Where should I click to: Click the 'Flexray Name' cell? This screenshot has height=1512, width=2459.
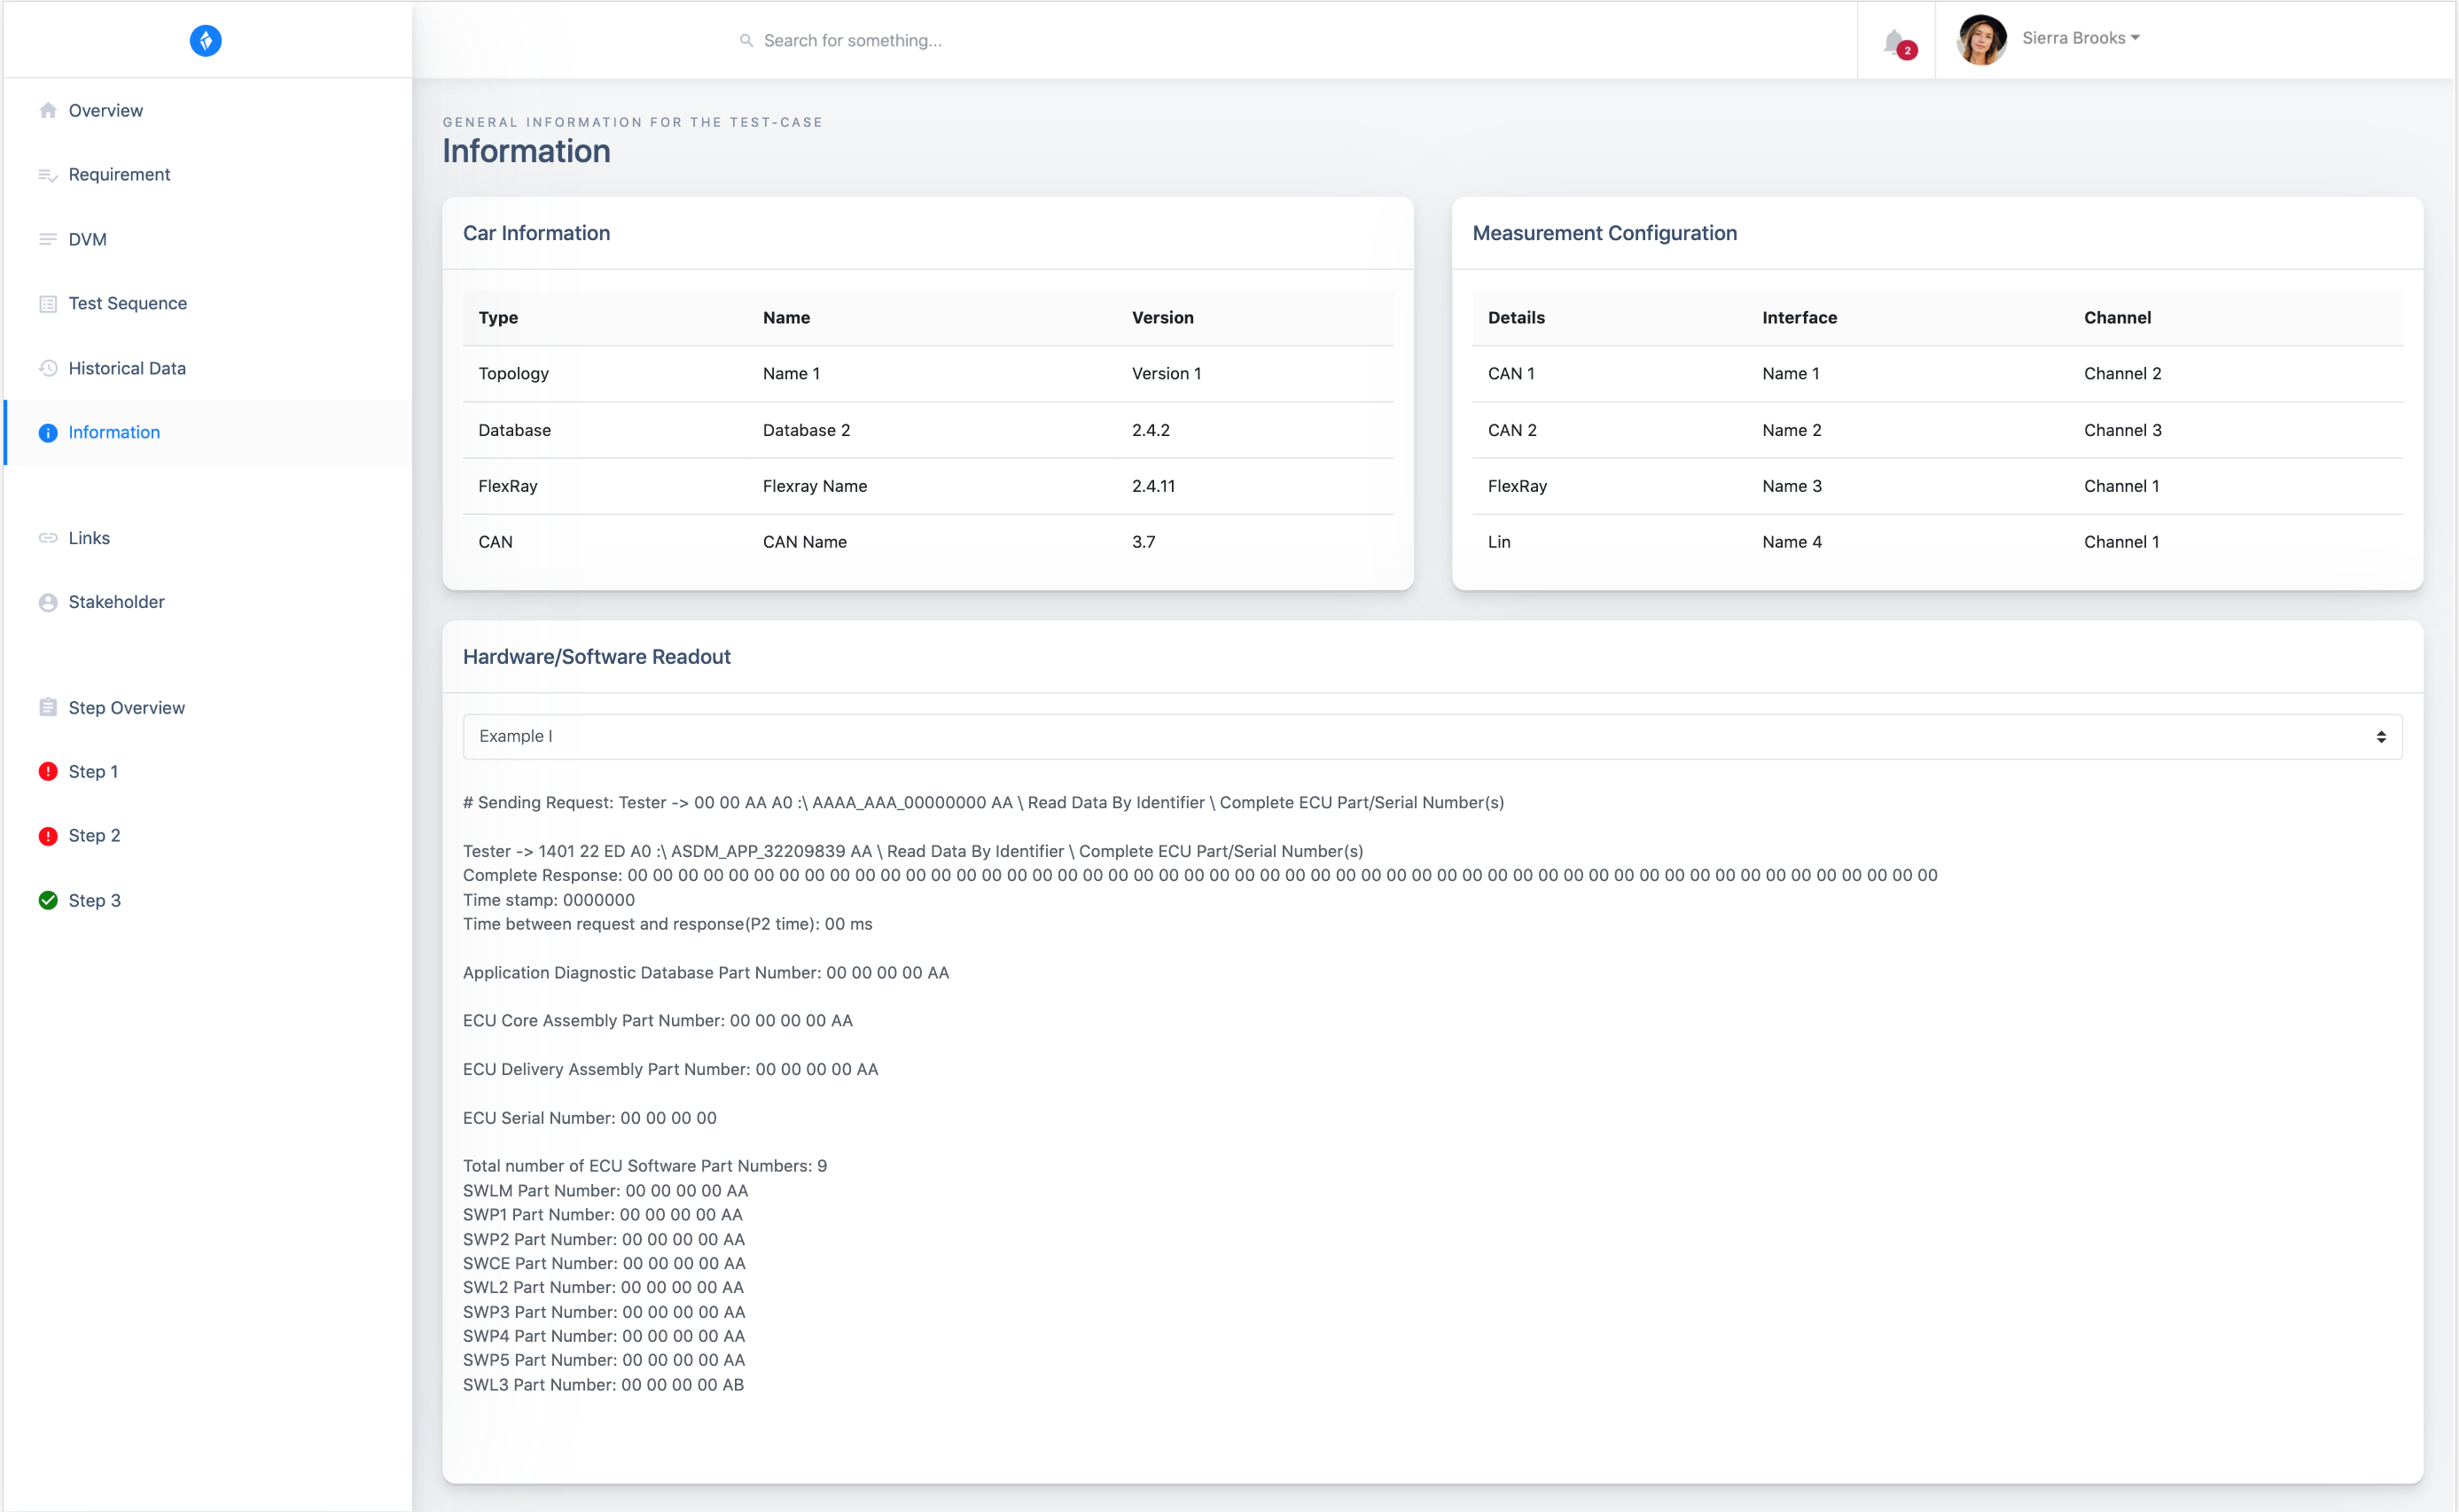(x=814, y=486)
